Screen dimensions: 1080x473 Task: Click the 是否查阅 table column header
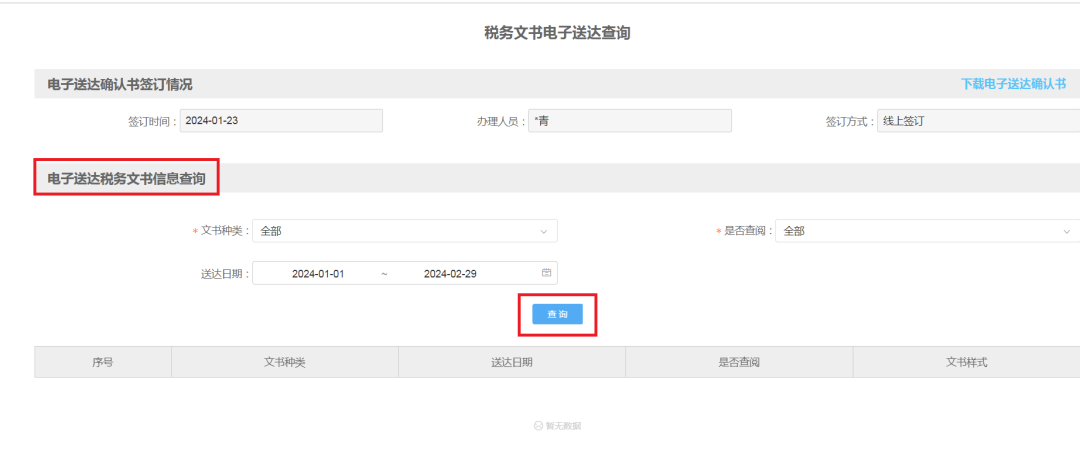point(739,362)
